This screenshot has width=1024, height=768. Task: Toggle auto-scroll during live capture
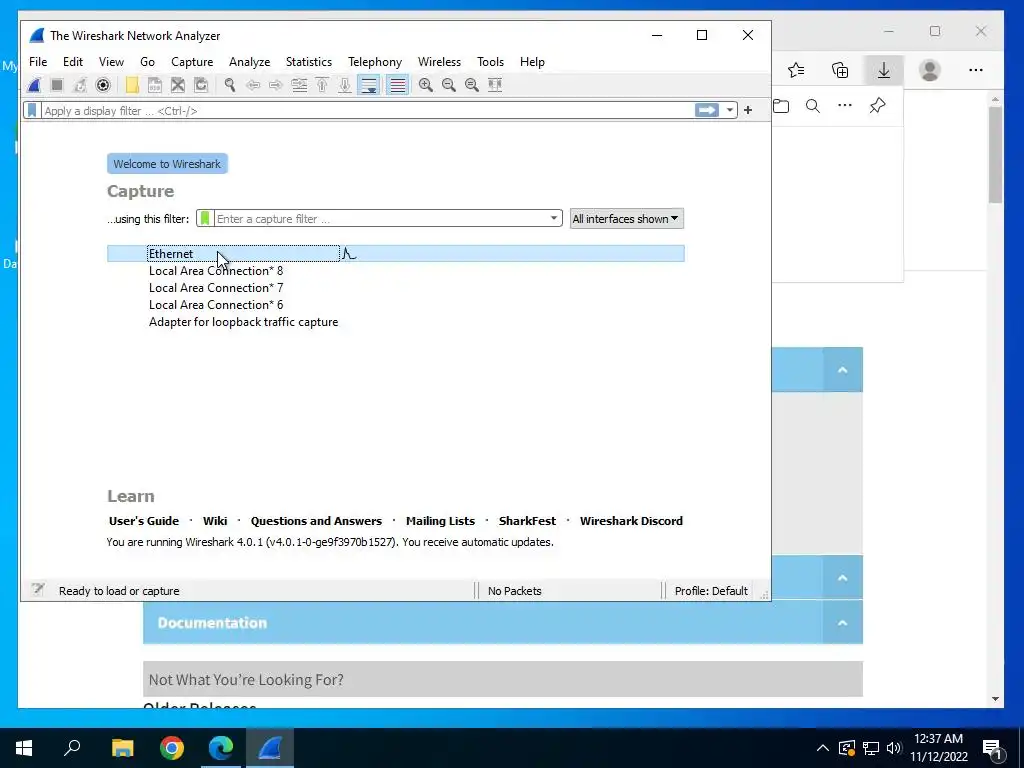click(x=369, y=85)
